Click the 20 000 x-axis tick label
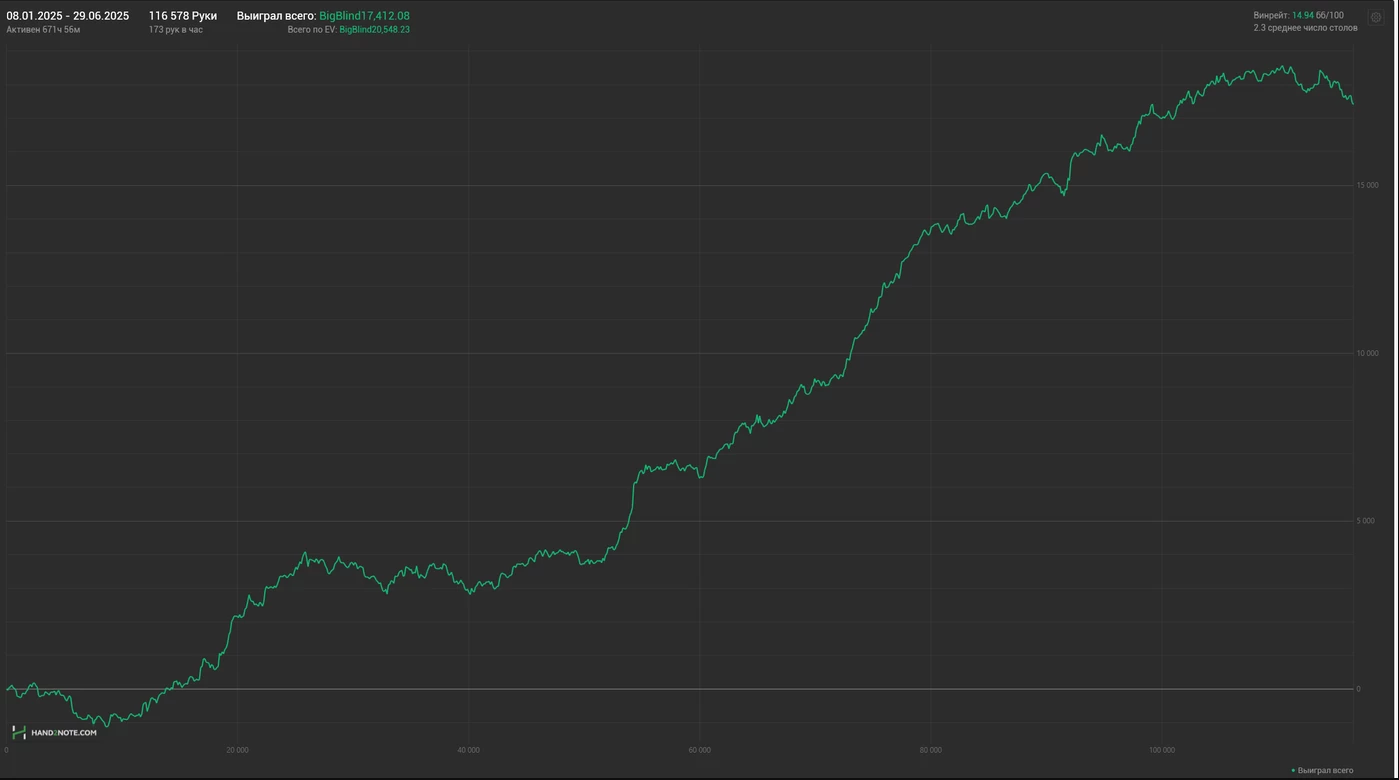 coord(237,750)
